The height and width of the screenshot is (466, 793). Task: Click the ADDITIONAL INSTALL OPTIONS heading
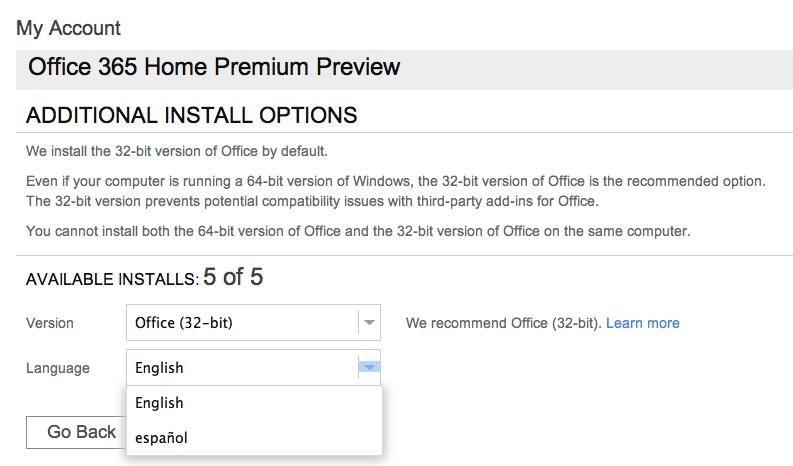(192, 115)
